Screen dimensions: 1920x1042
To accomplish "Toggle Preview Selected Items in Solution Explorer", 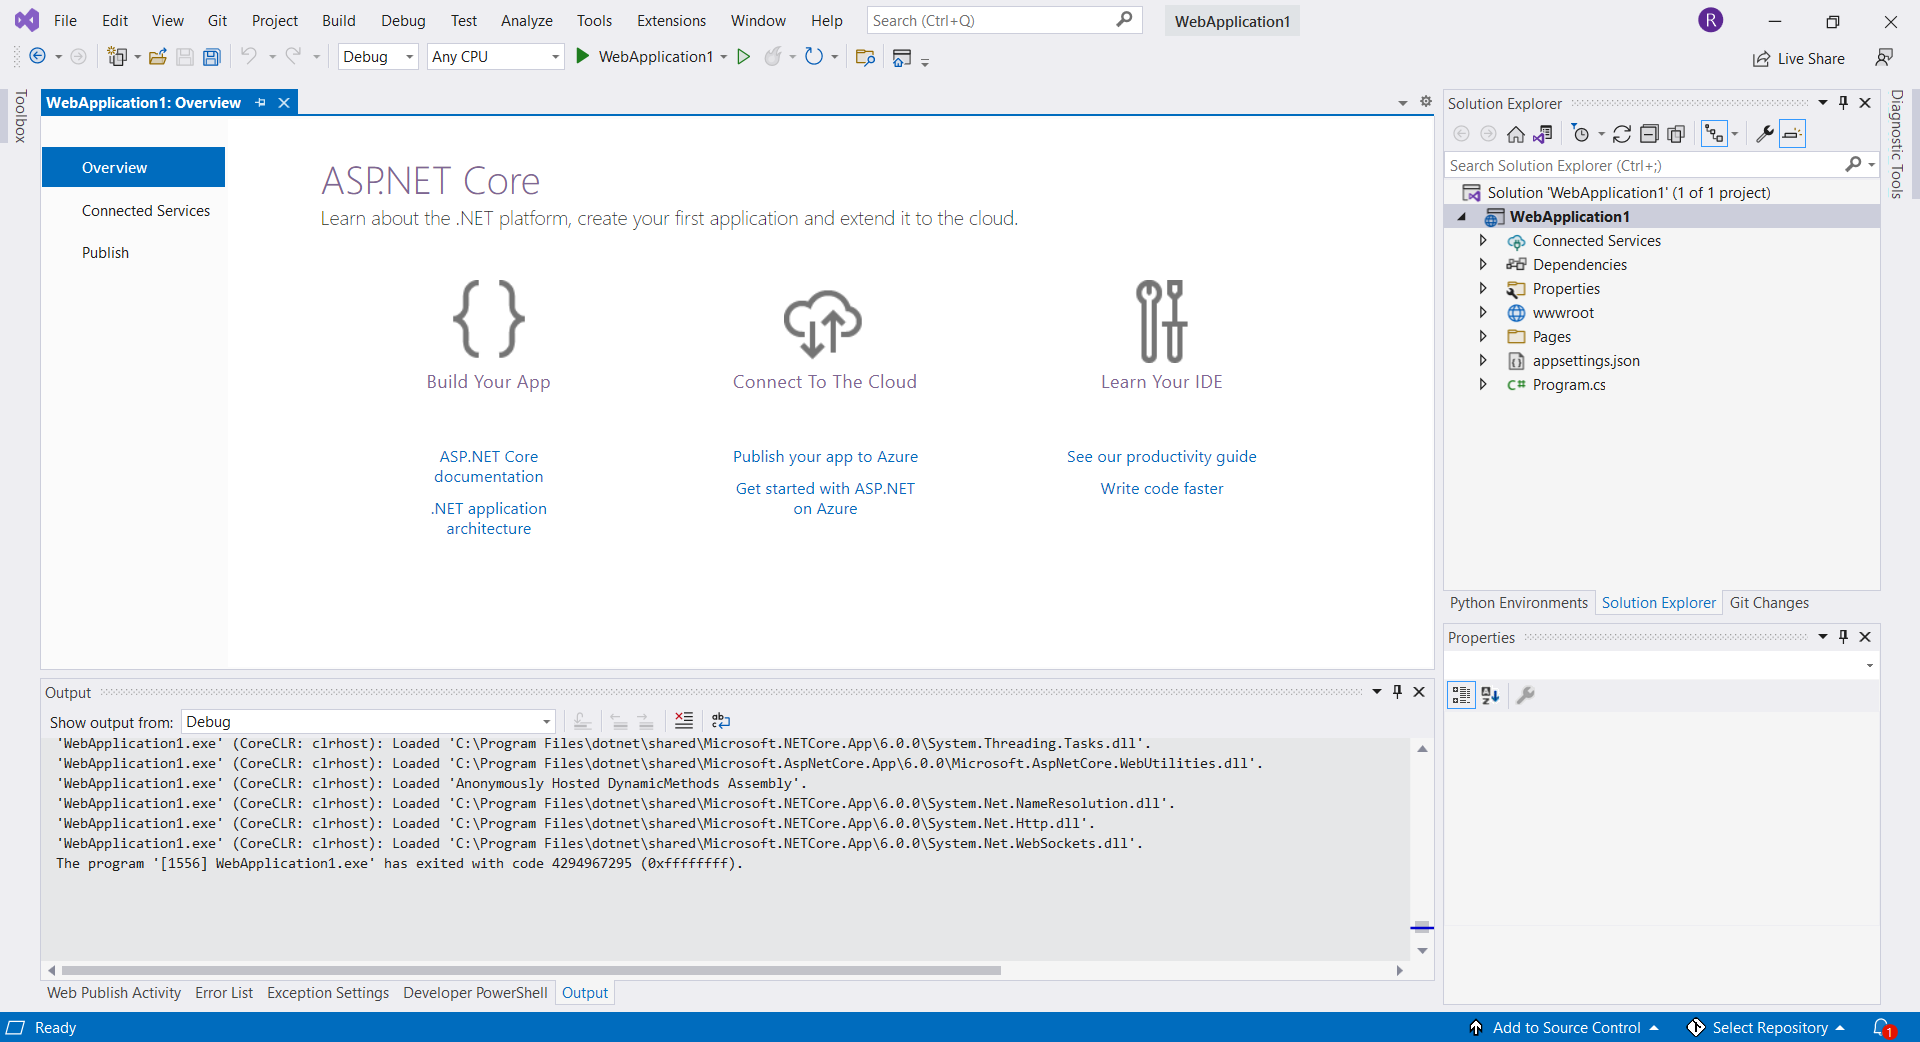I will coord(1792,134).
